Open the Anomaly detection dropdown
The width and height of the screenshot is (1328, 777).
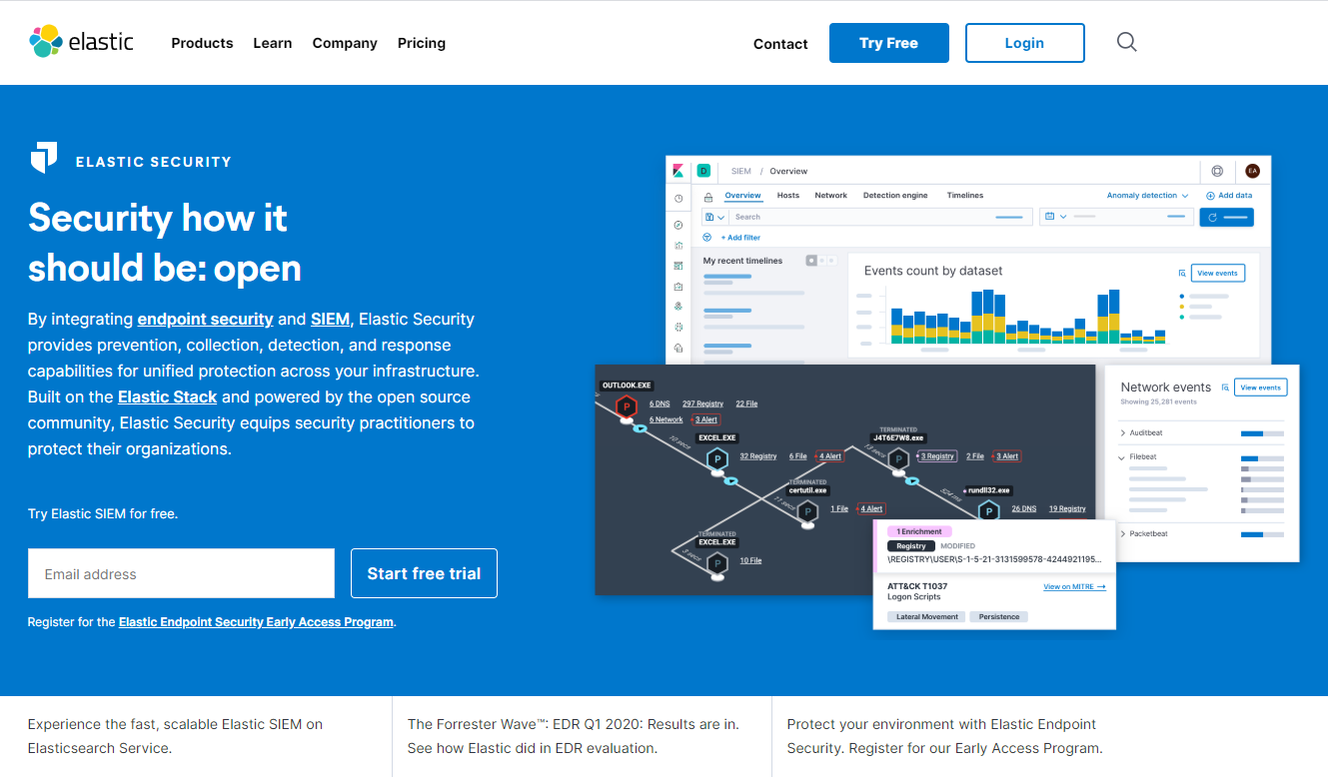point(1147,196)
